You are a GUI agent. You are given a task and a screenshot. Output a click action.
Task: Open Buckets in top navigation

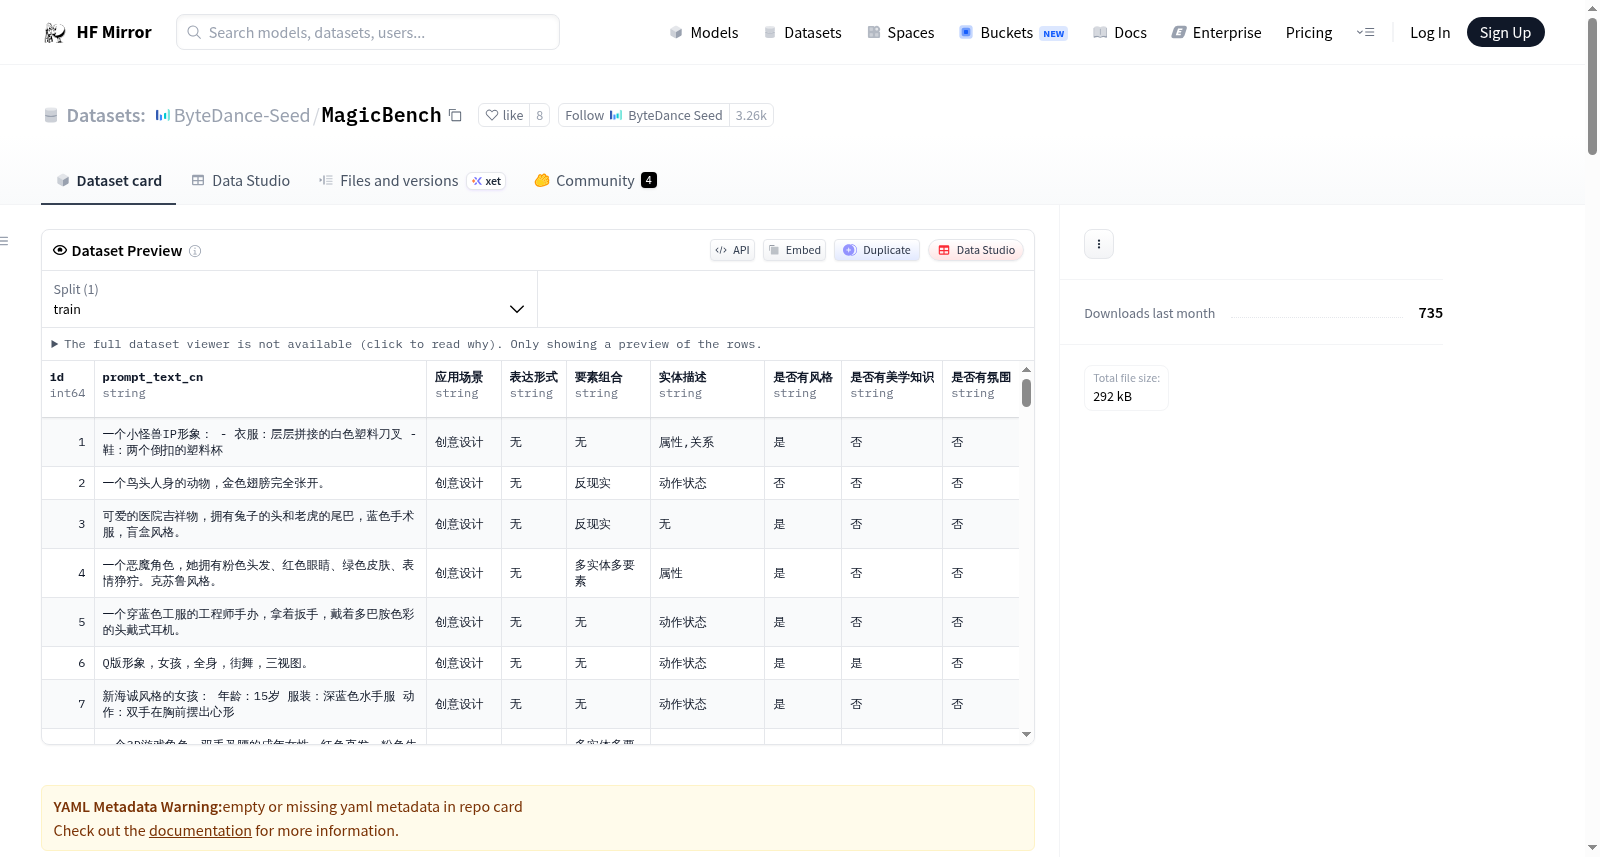coord(1013,33)
